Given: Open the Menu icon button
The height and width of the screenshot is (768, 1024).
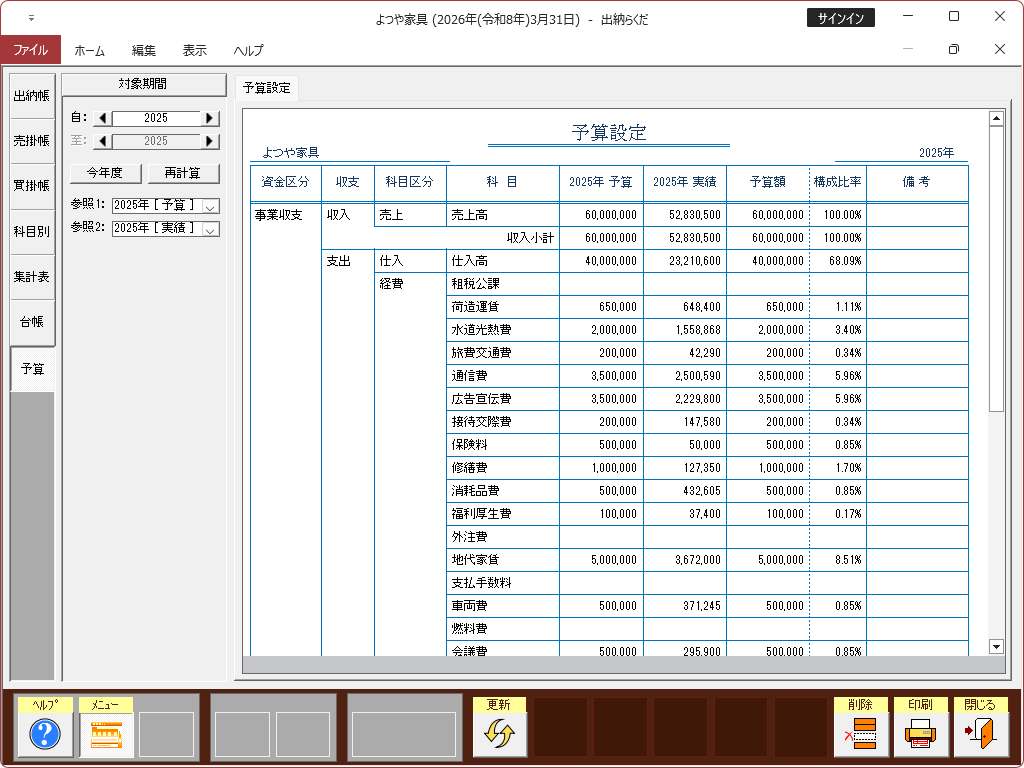Looking at the screenshot, I should pos(106,735).
